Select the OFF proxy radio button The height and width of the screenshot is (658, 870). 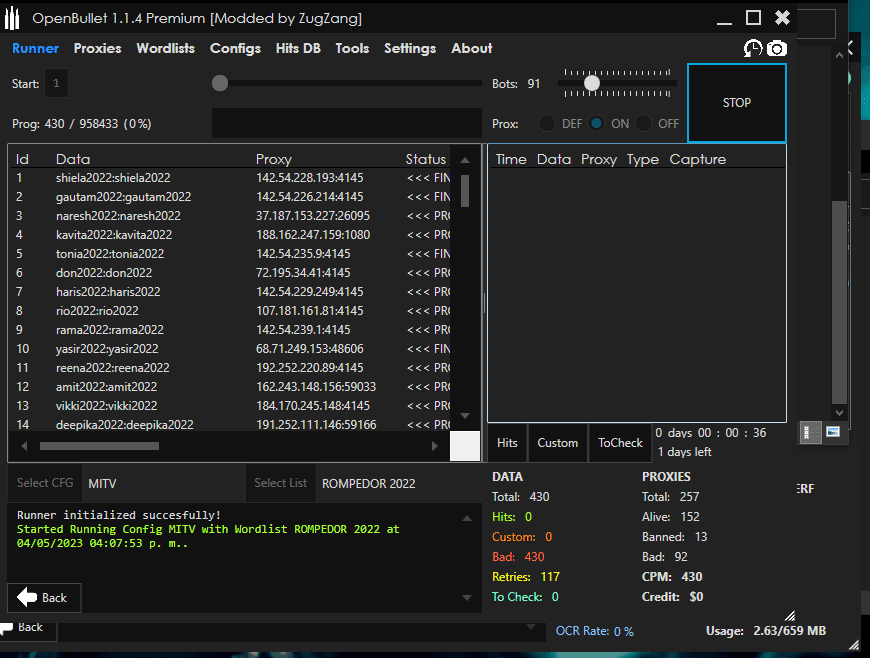coord(644,124)
